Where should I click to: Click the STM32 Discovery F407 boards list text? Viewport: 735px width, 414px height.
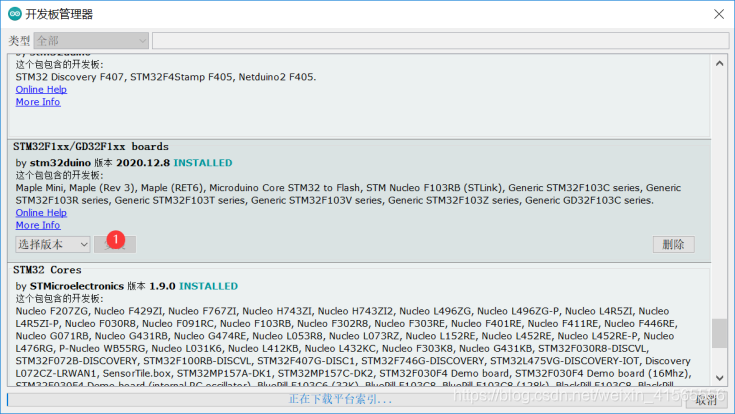[166, 77]
